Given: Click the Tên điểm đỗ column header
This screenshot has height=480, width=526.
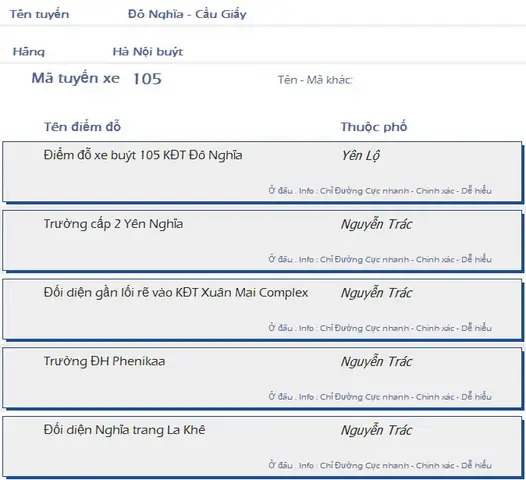Looking at the screenshot, I should (x=82, y=127).
